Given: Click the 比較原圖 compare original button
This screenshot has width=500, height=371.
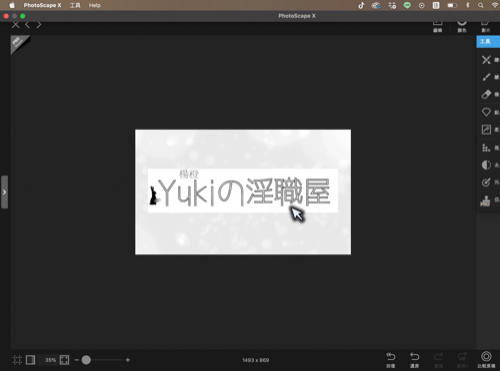Looking at the screenshot, I should 486,360.
